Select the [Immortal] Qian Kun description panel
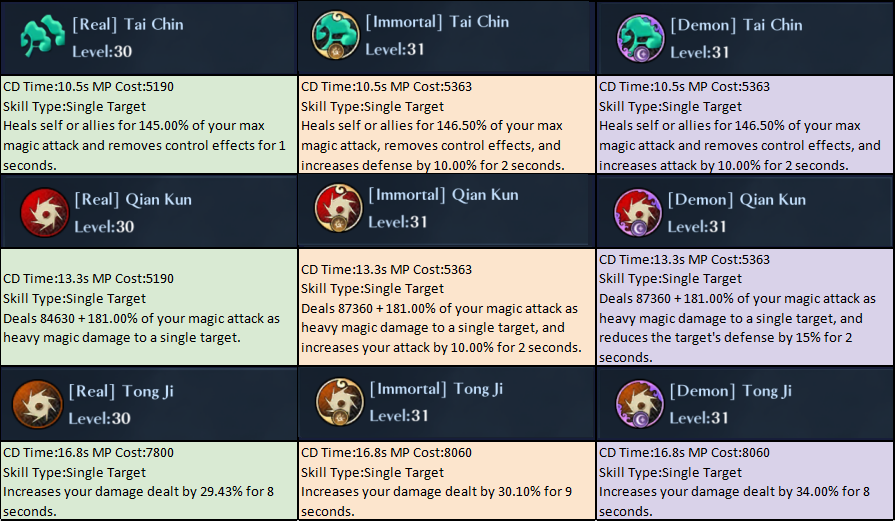Viewport: 895px width, 521px height. coord(446,308)
